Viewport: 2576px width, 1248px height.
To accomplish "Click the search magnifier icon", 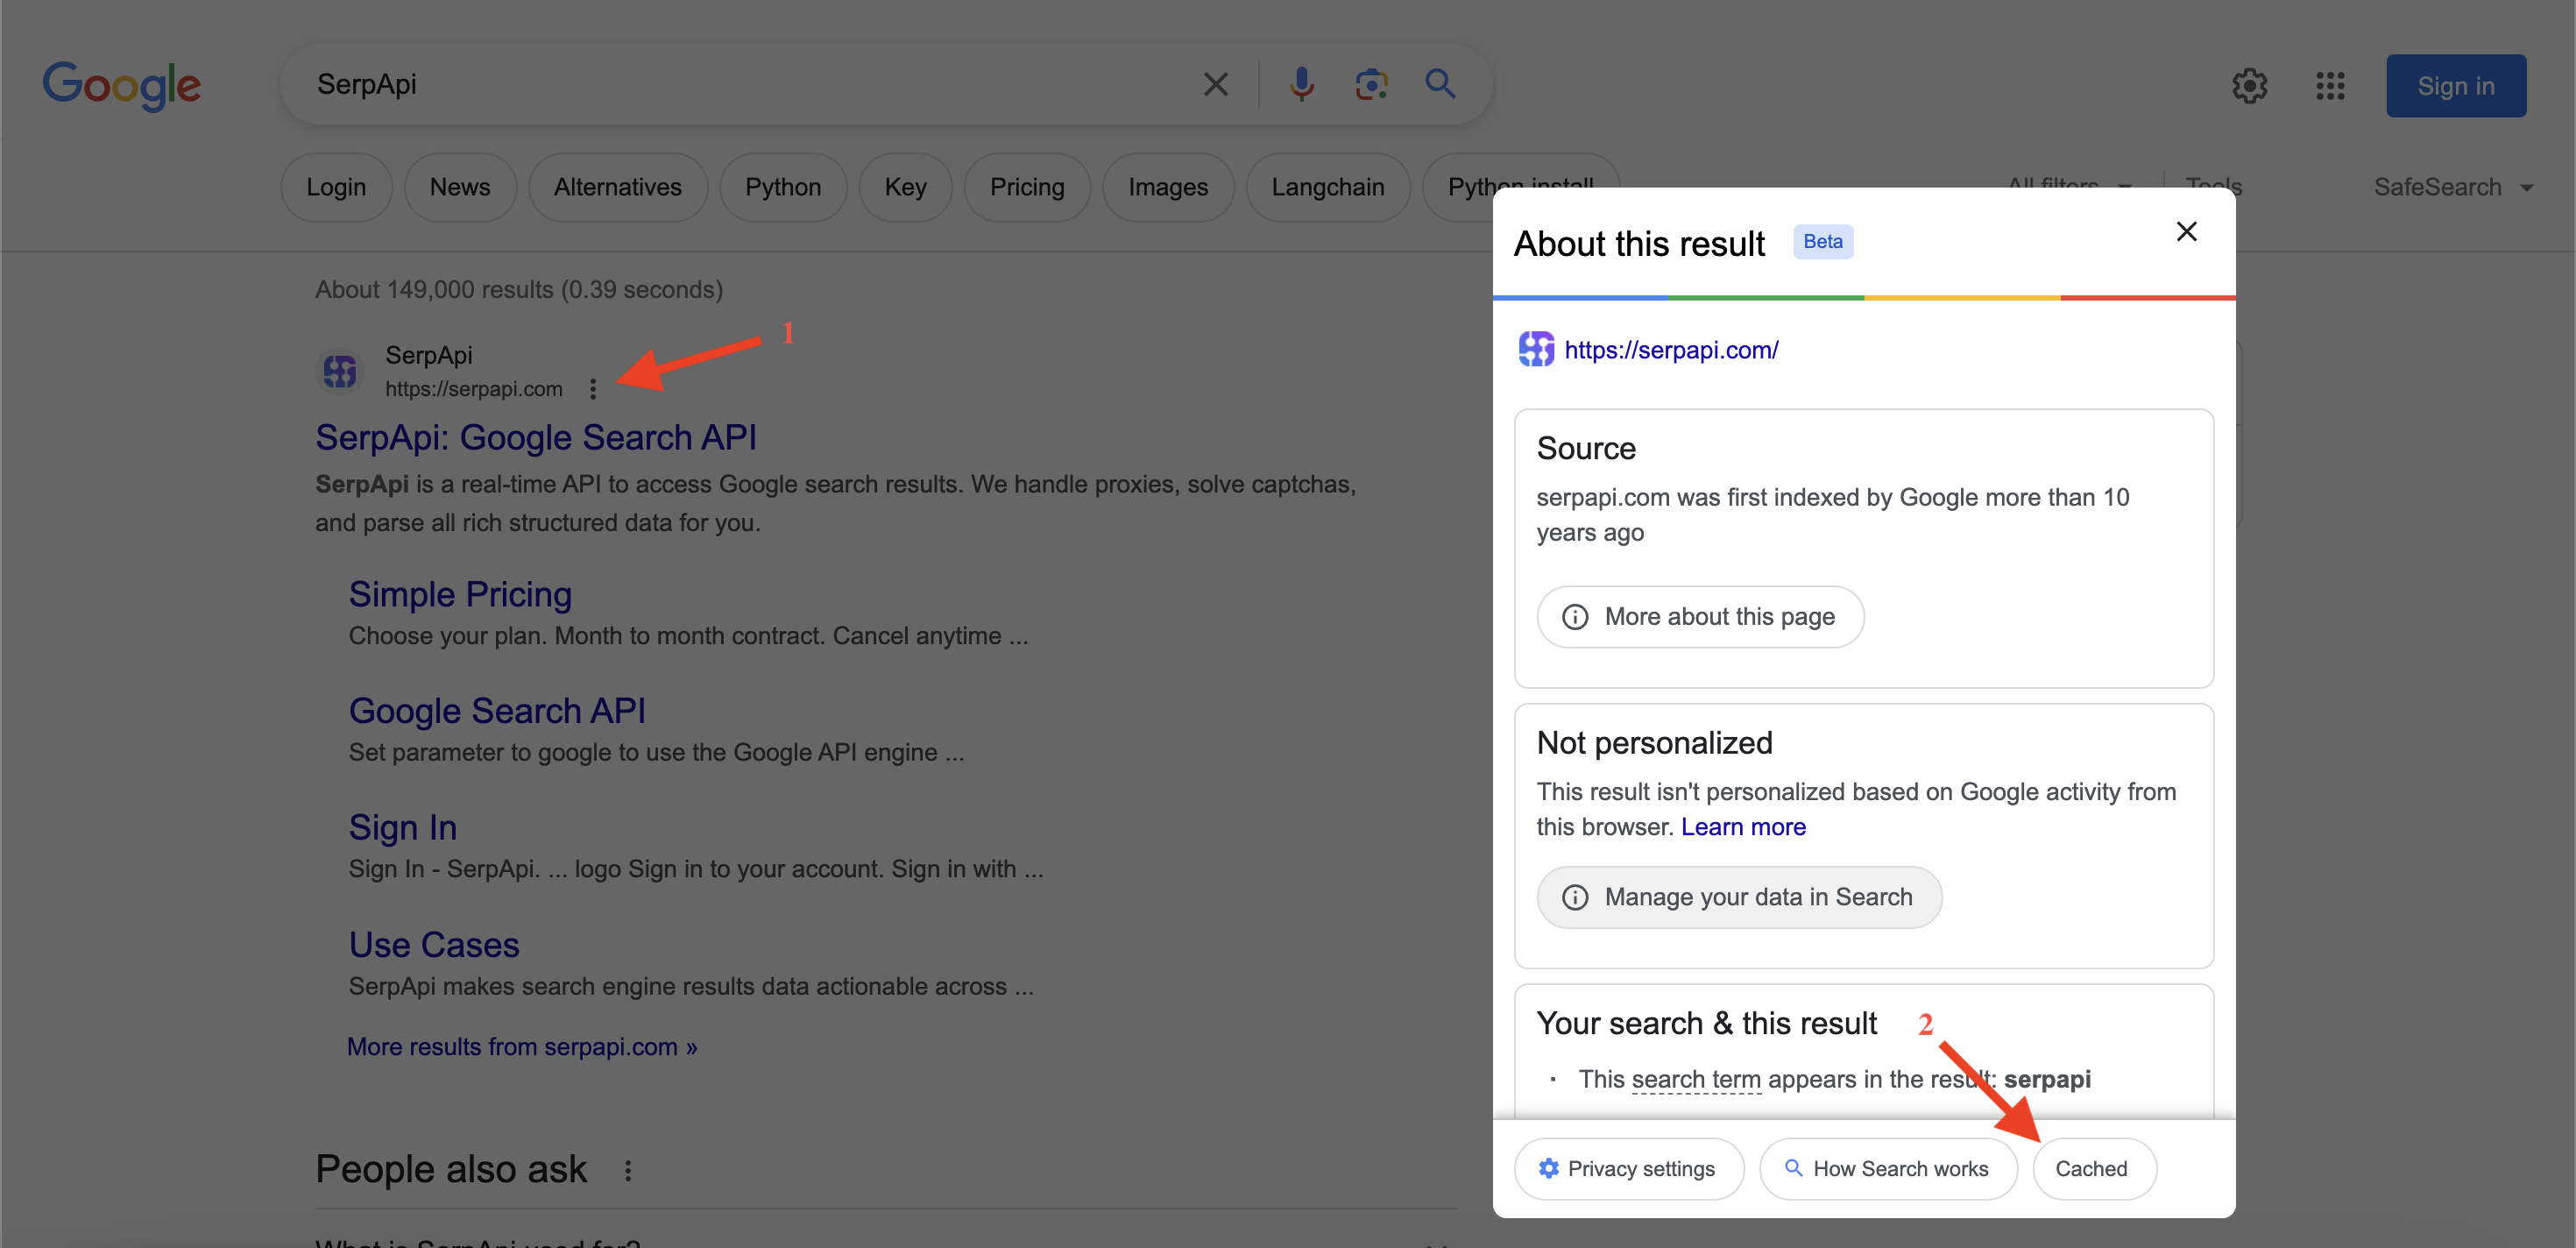I will 1440,84.
